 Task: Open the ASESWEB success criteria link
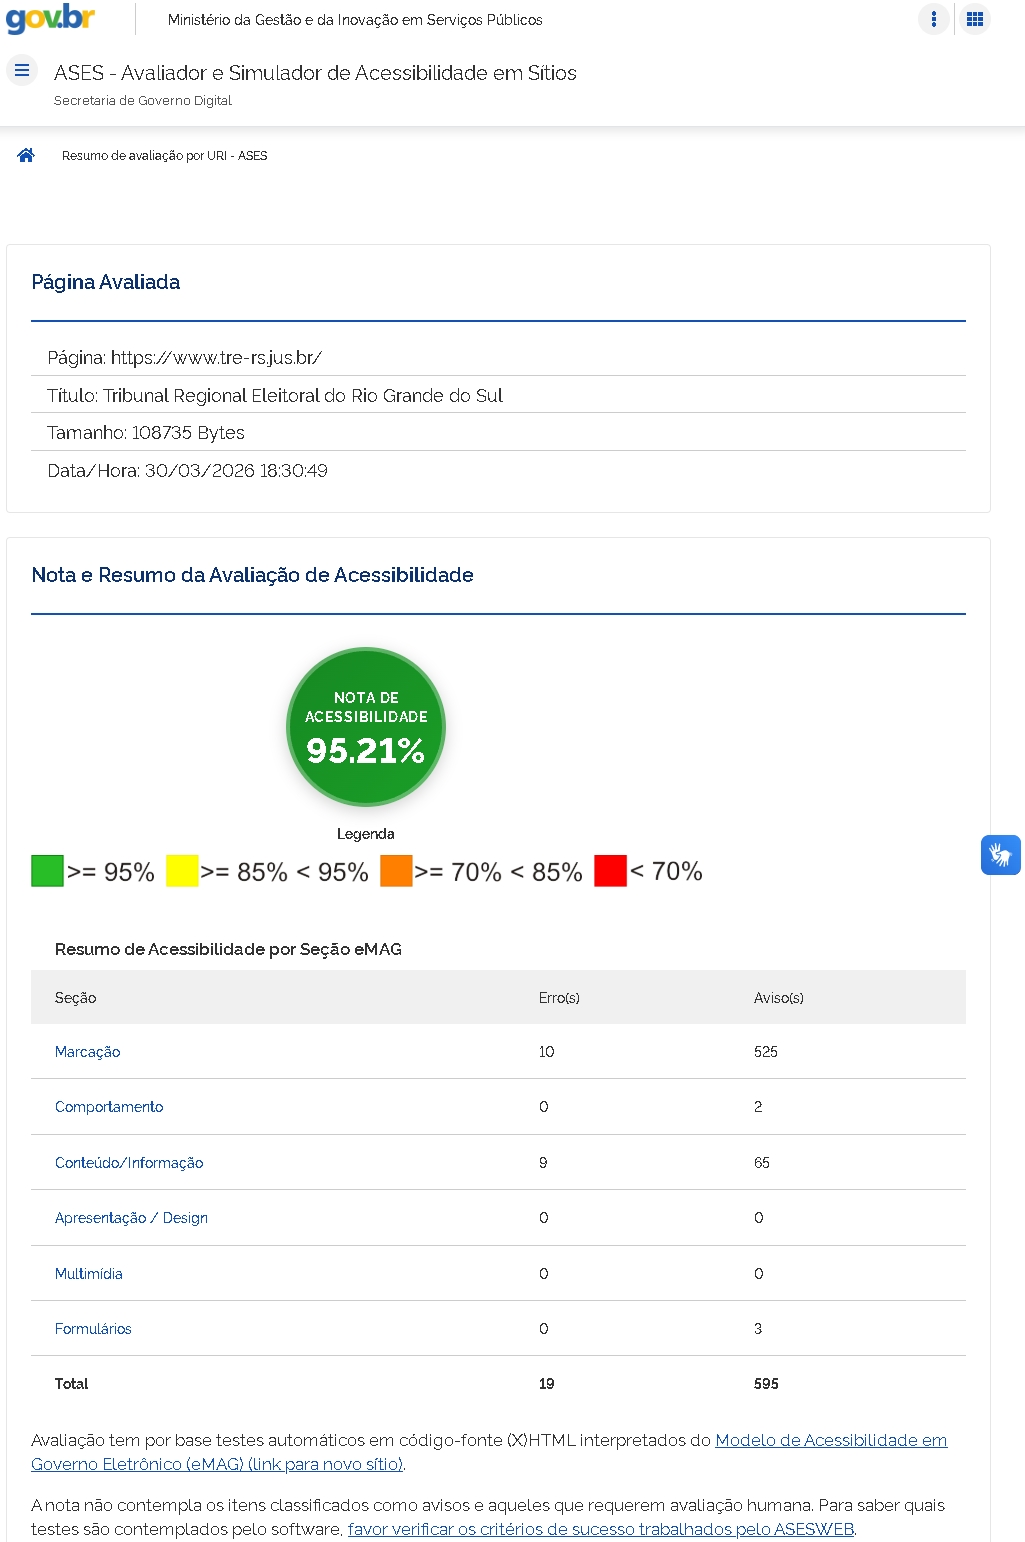click(x=600, y=1529)
